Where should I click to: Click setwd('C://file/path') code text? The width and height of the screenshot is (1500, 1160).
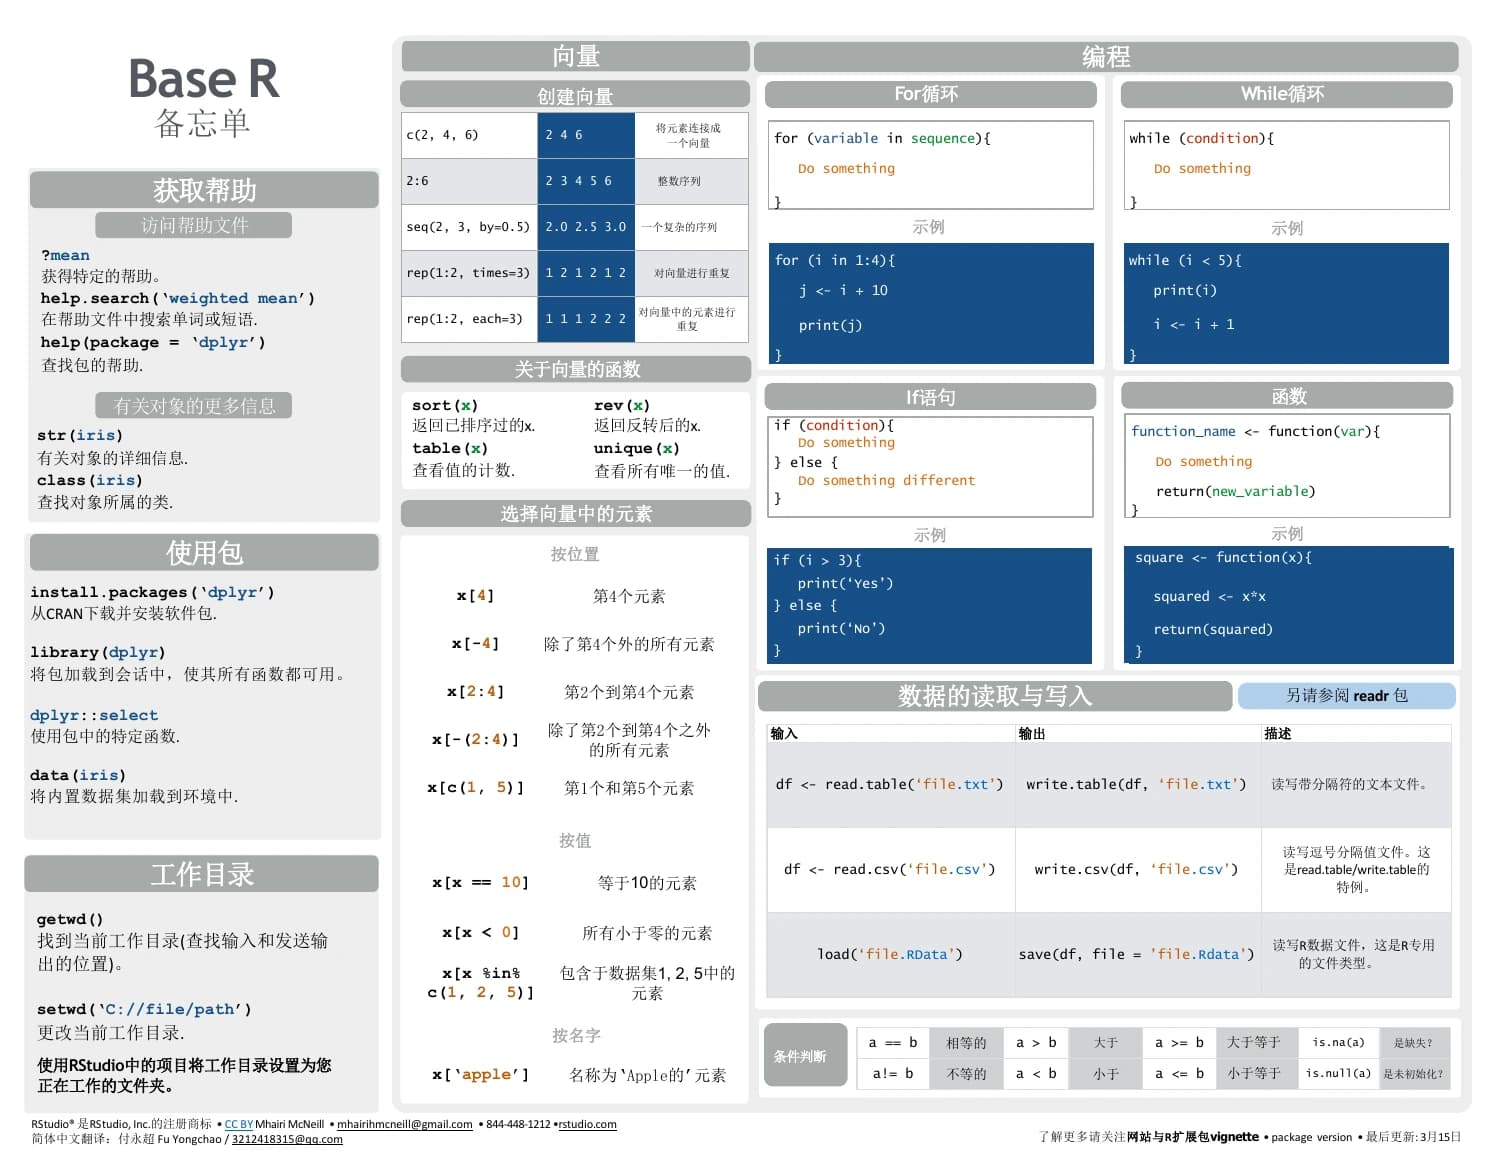pyautogui.click(x=144, y=1009)
